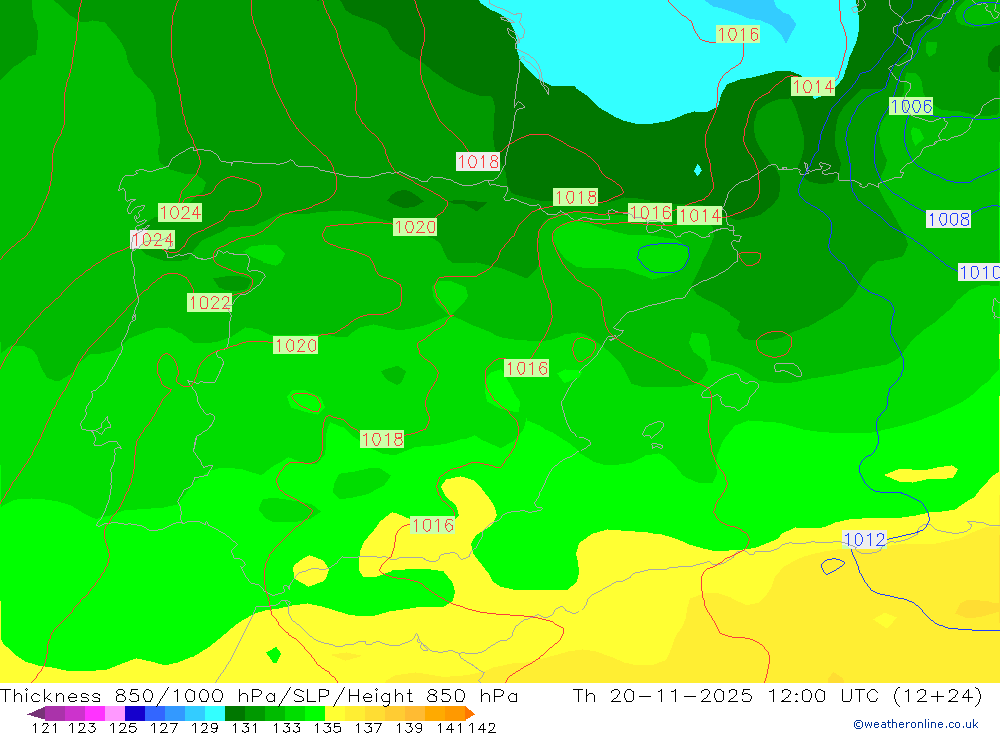Click the legend value 133
Screen dimensions: 1000x733
click(x=286, y=727)
